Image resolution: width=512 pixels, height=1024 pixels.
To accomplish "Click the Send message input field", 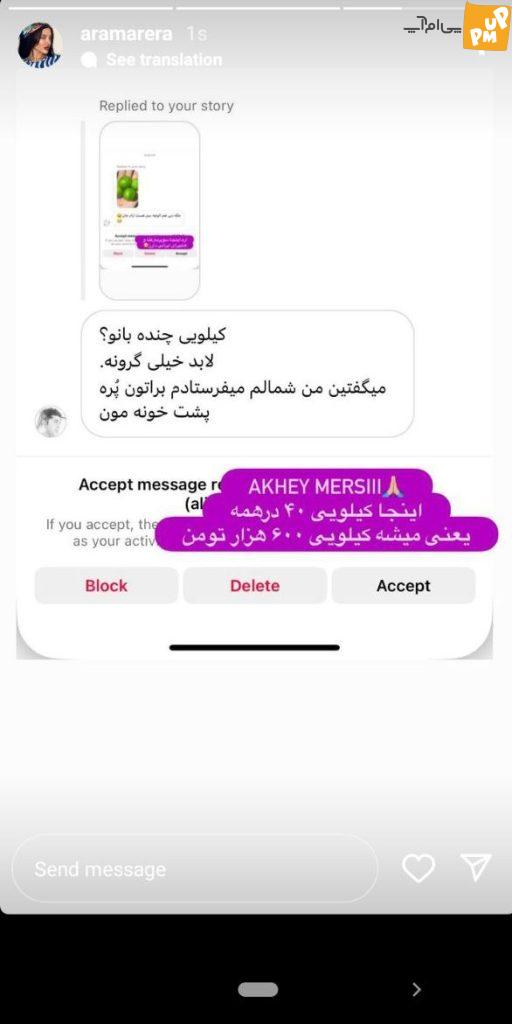I will [195, 869].
